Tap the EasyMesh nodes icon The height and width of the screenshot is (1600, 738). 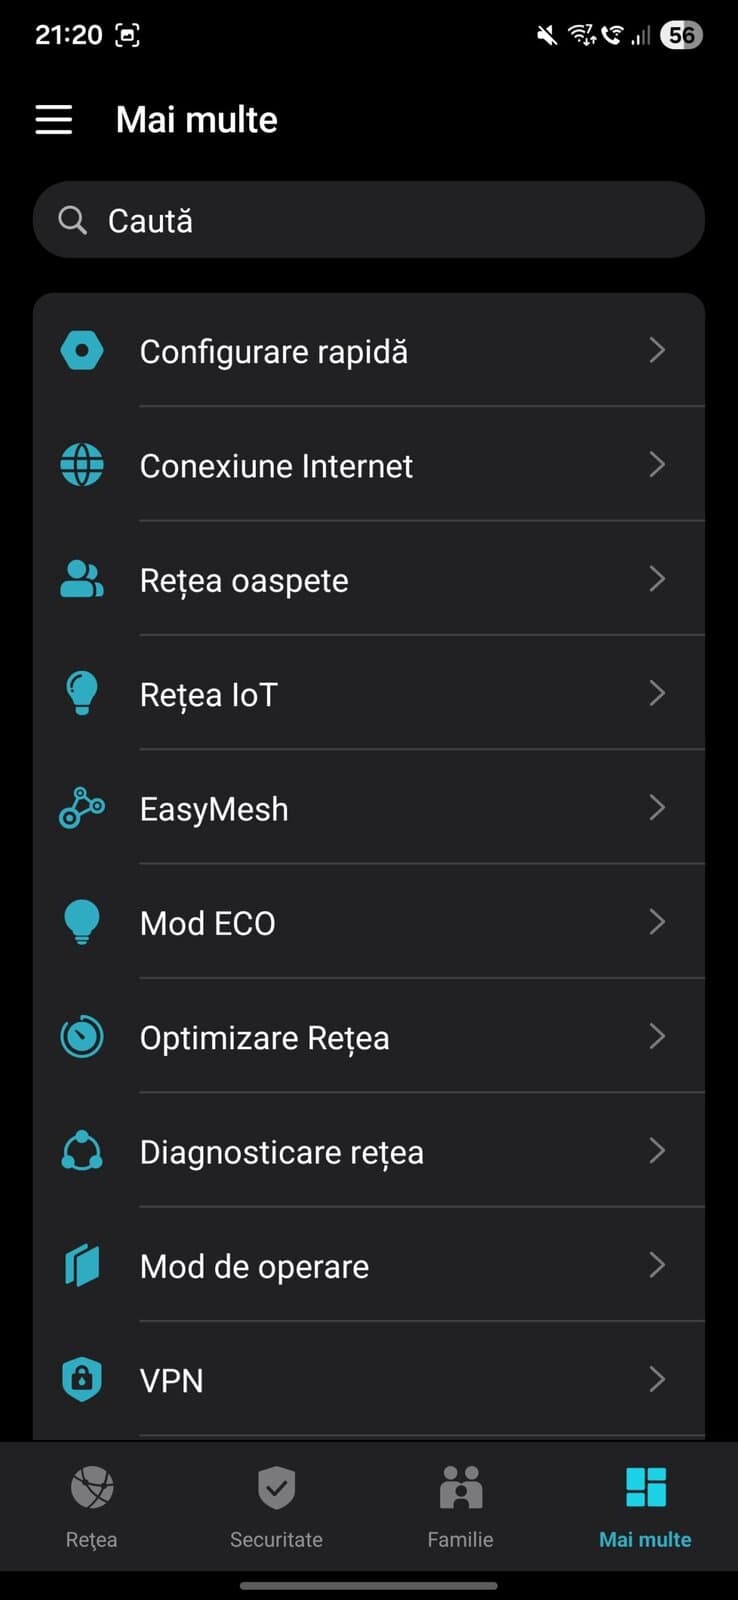tap(82, 808)
